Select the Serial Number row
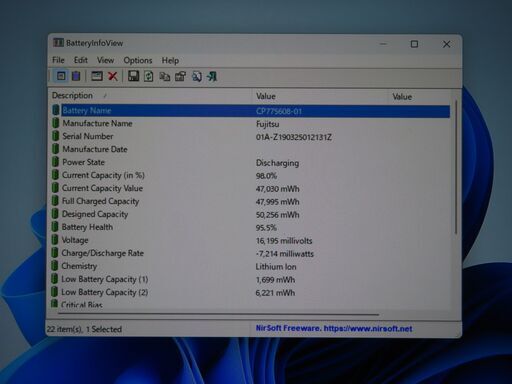 (x=251, y=137)
